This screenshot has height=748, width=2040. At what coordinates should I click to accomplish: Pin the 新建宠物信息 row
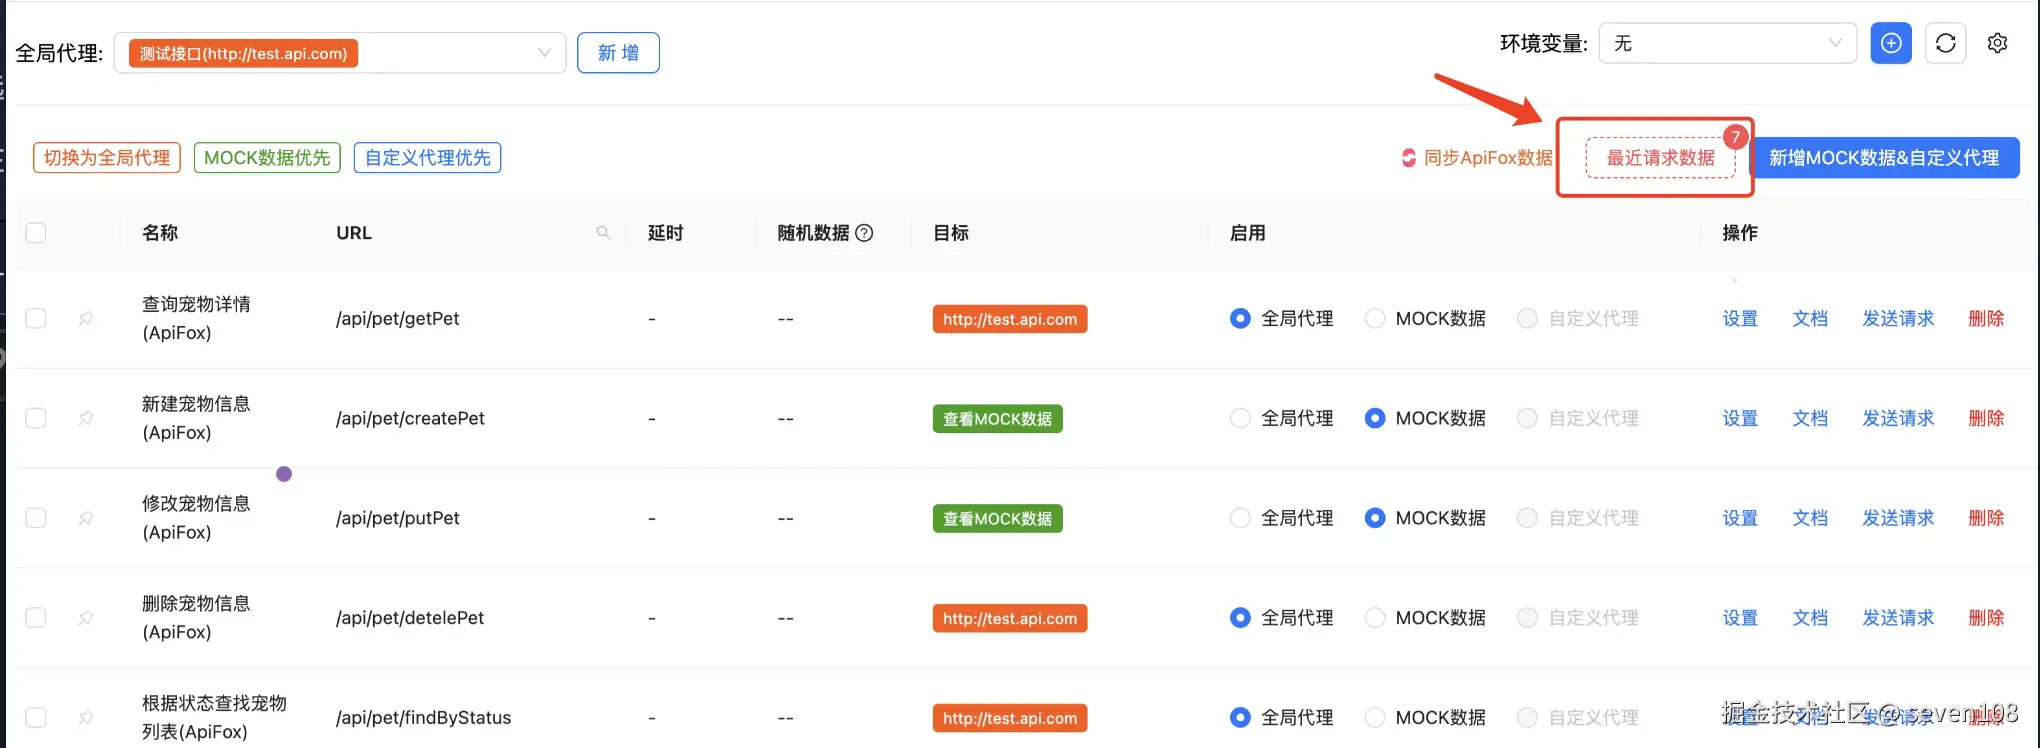click(86, 418)
